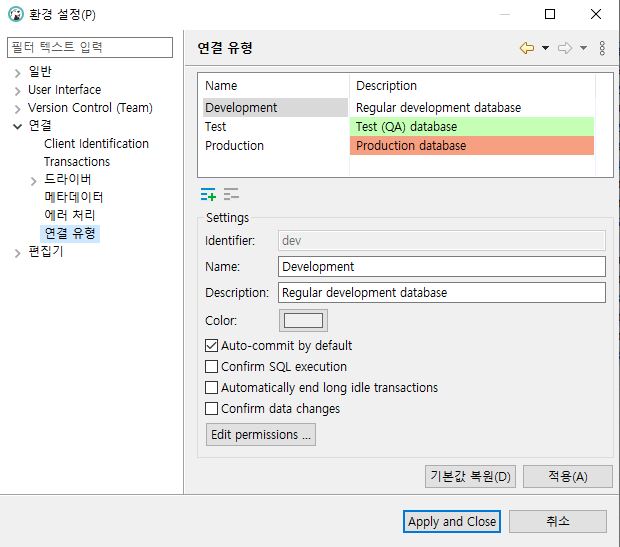Click the delete connection type icon
The height and width of the screenshot is (547, 620).
coord(231,195)
